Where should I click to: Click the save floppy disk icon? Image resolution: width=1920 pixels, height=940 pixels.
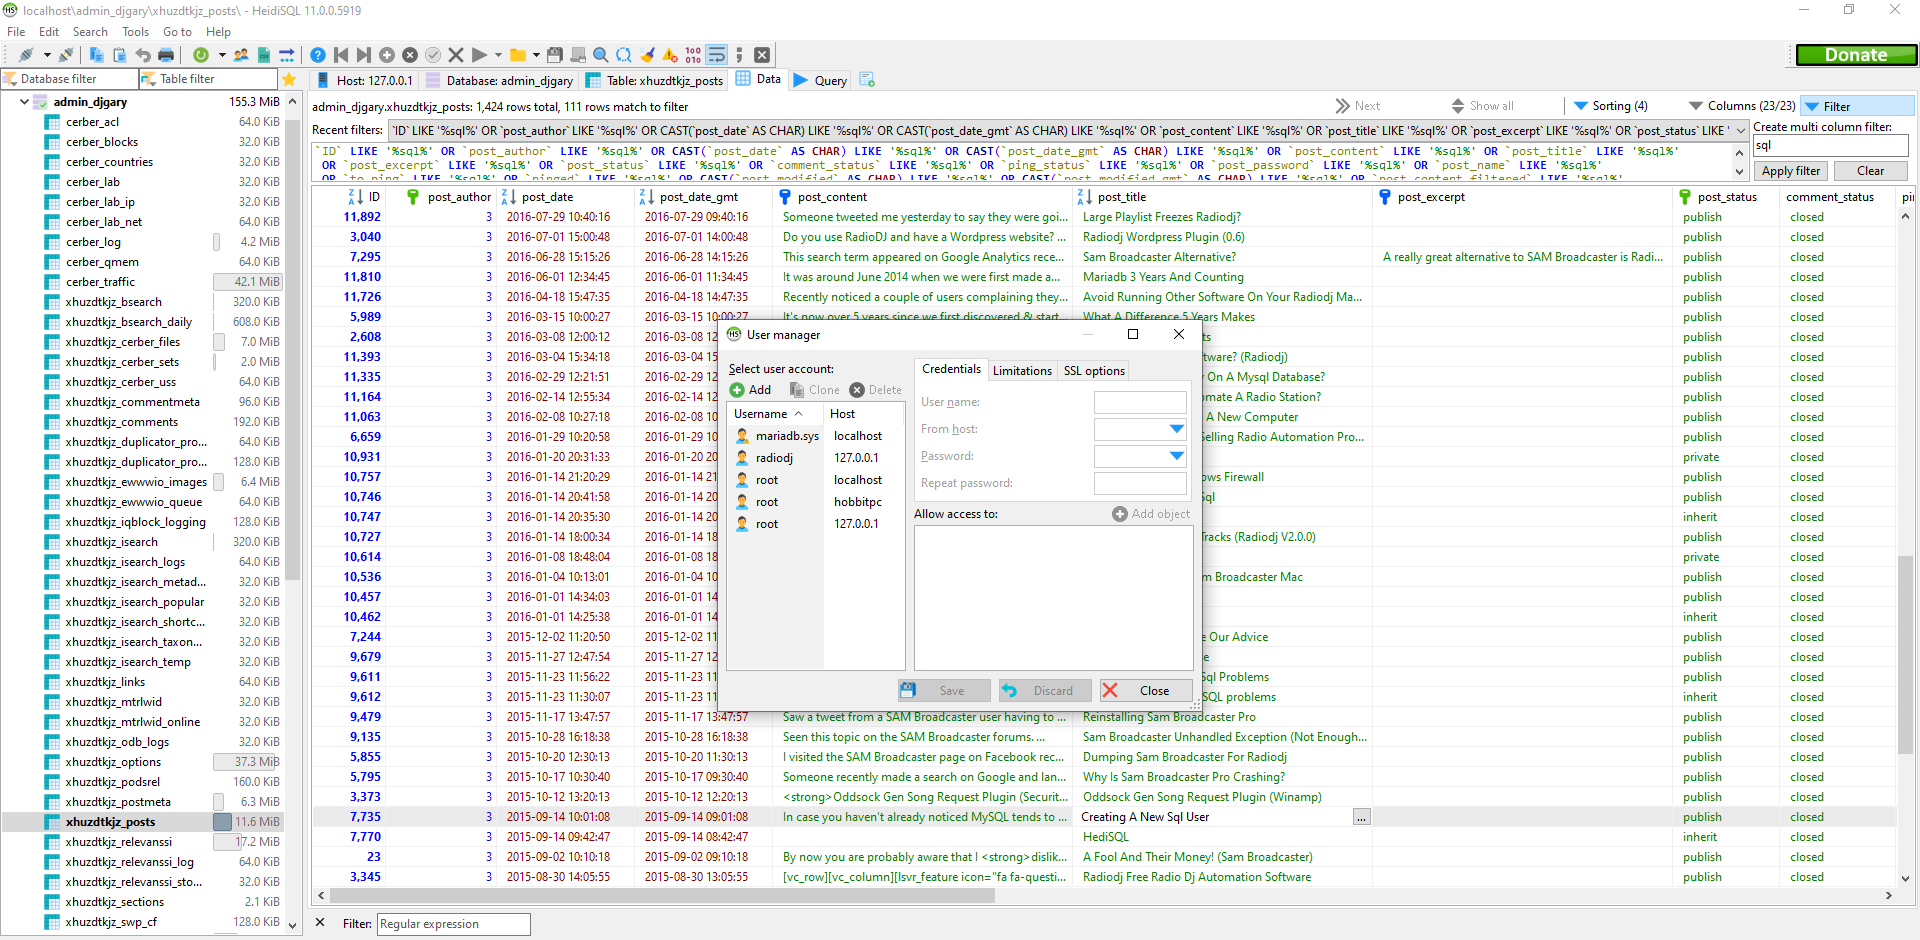point(555,55)
